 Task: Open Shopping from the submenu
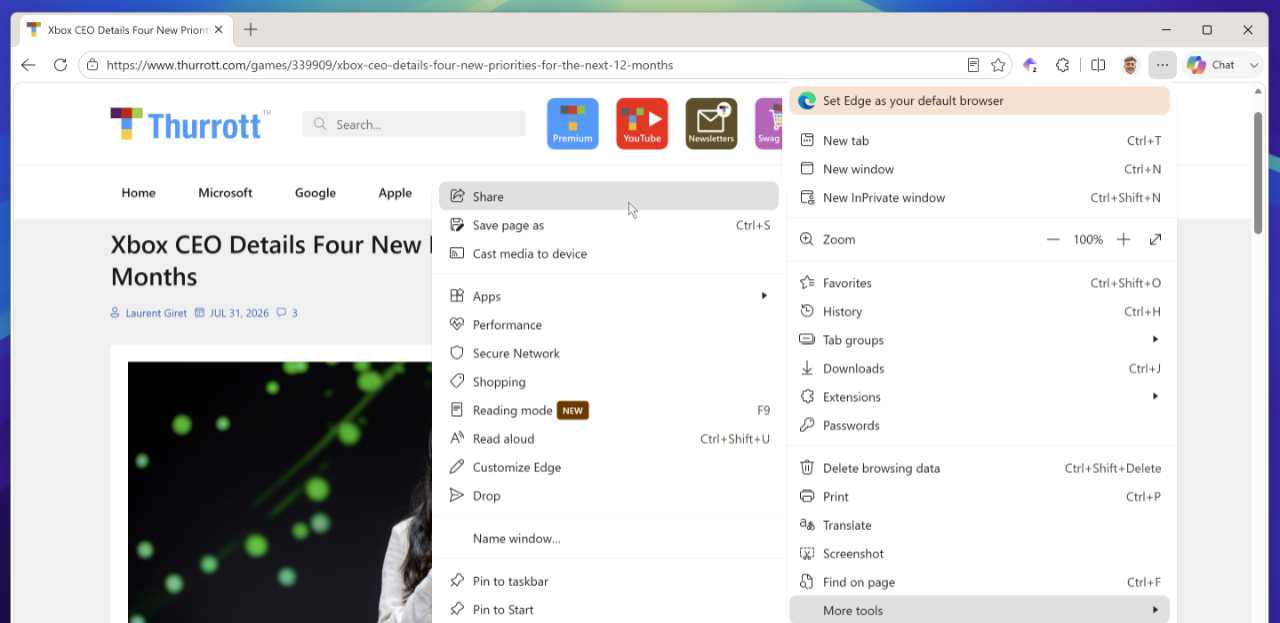608,382
